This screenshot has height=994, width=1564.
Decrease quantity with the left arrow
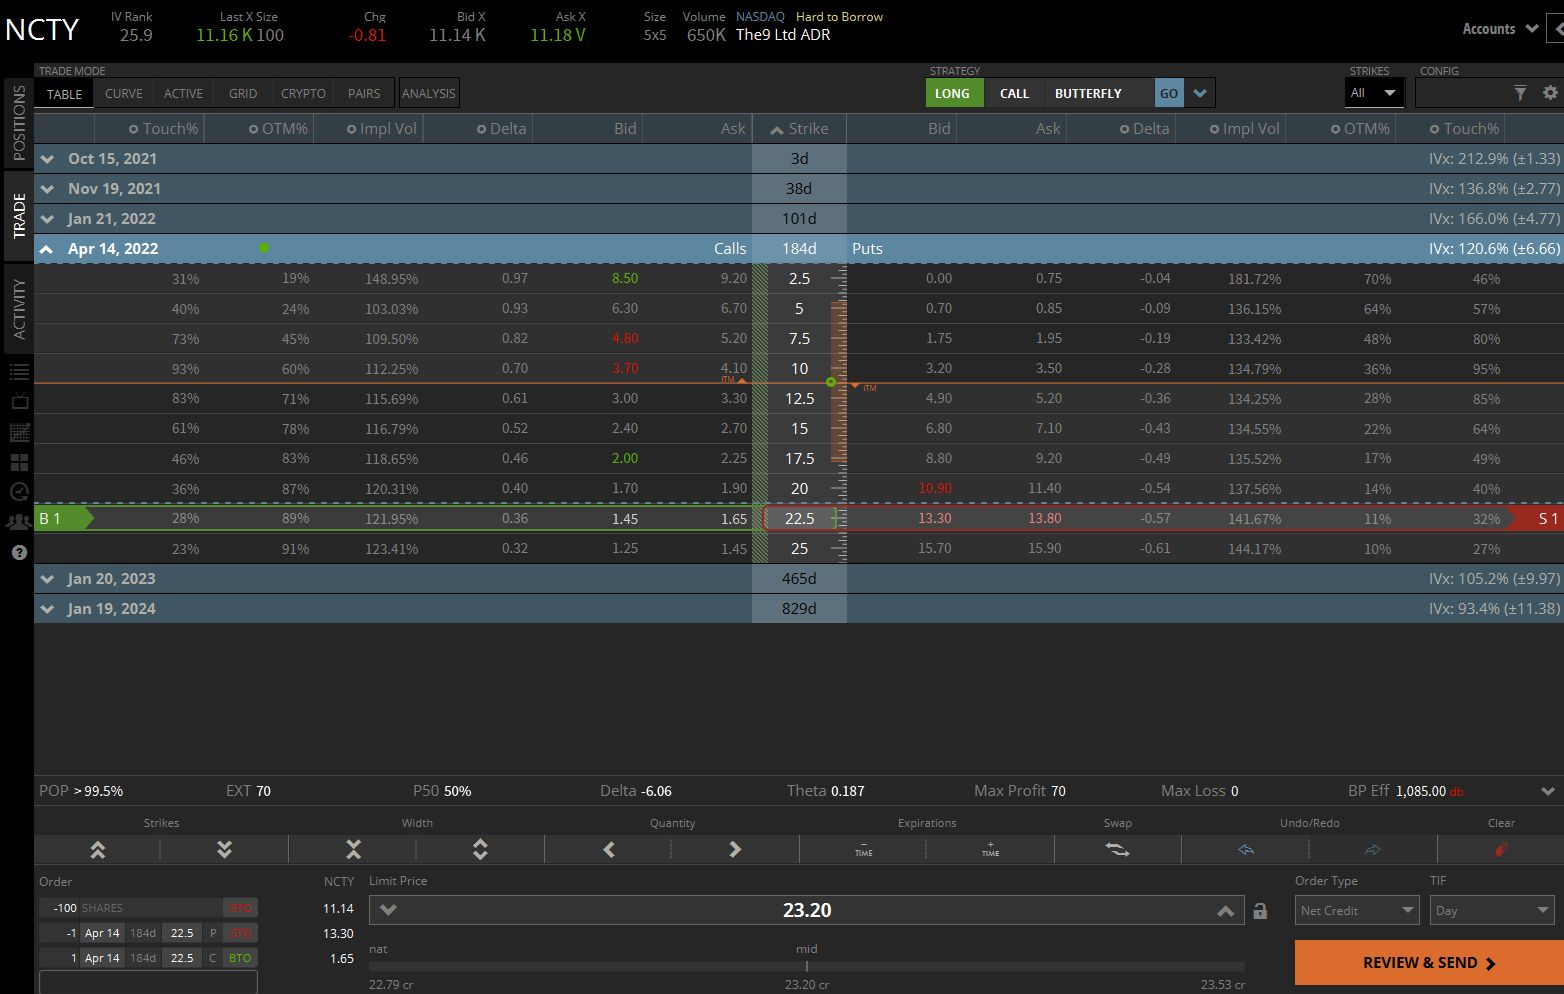pyautogui.click(x=608, y=850)
